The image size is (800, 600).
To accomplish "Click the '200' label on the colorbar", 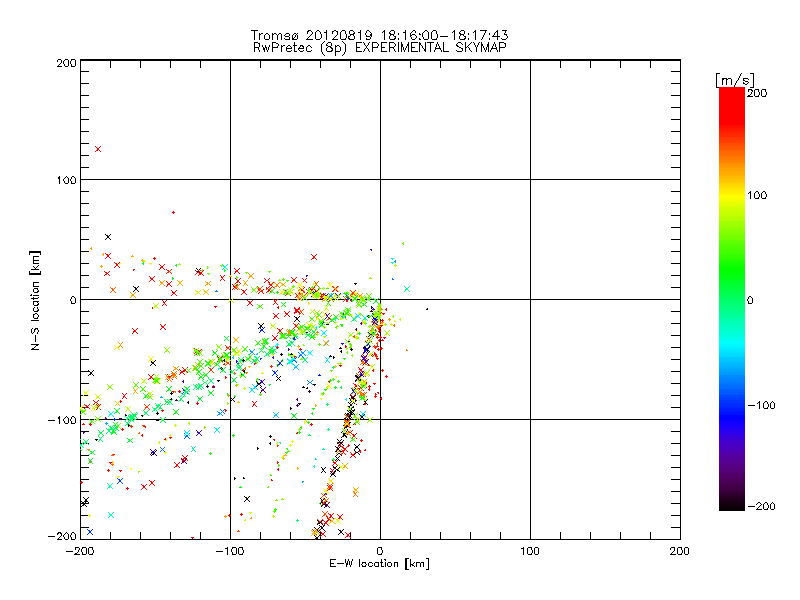I will click(x=757, y=93).
